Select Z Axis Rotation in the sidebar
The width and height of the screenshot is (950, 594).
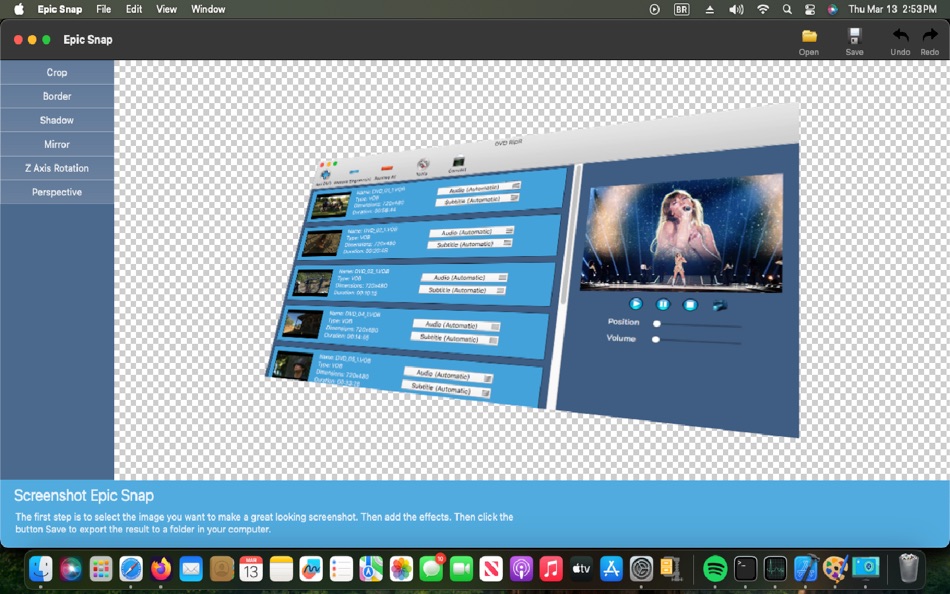click(x=57, y=168)
